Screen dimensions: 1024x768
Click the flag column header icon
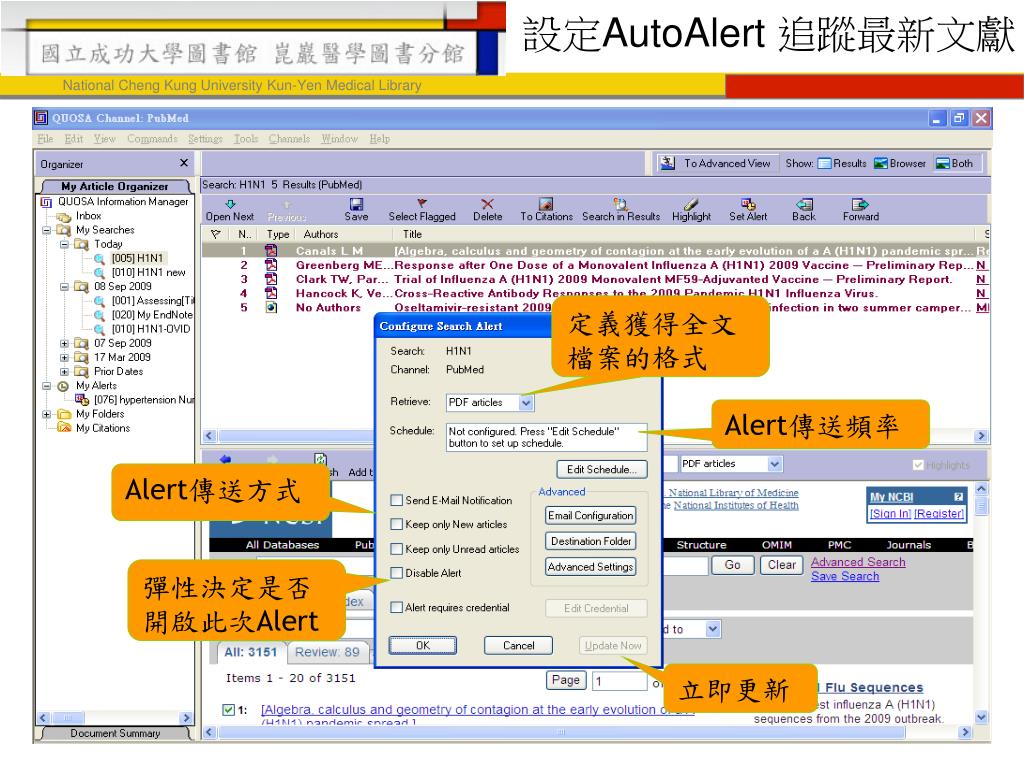pos(216,234)
